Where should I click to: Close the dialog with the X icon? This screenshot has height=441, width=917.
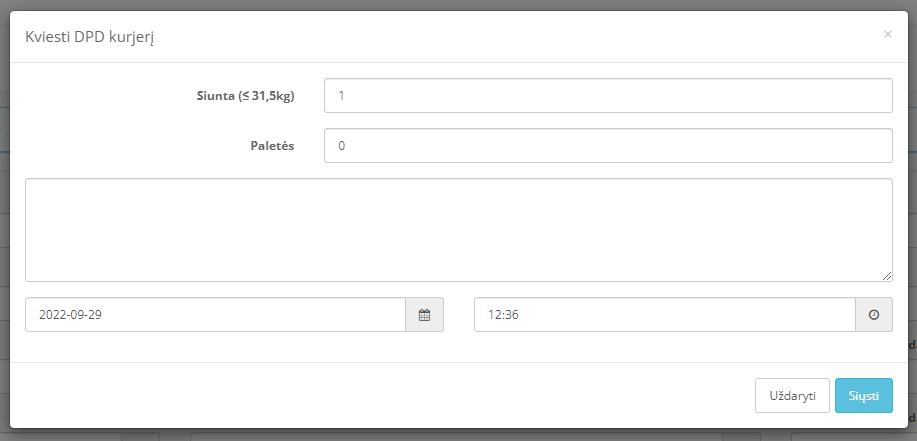click(x=888, y=34)
